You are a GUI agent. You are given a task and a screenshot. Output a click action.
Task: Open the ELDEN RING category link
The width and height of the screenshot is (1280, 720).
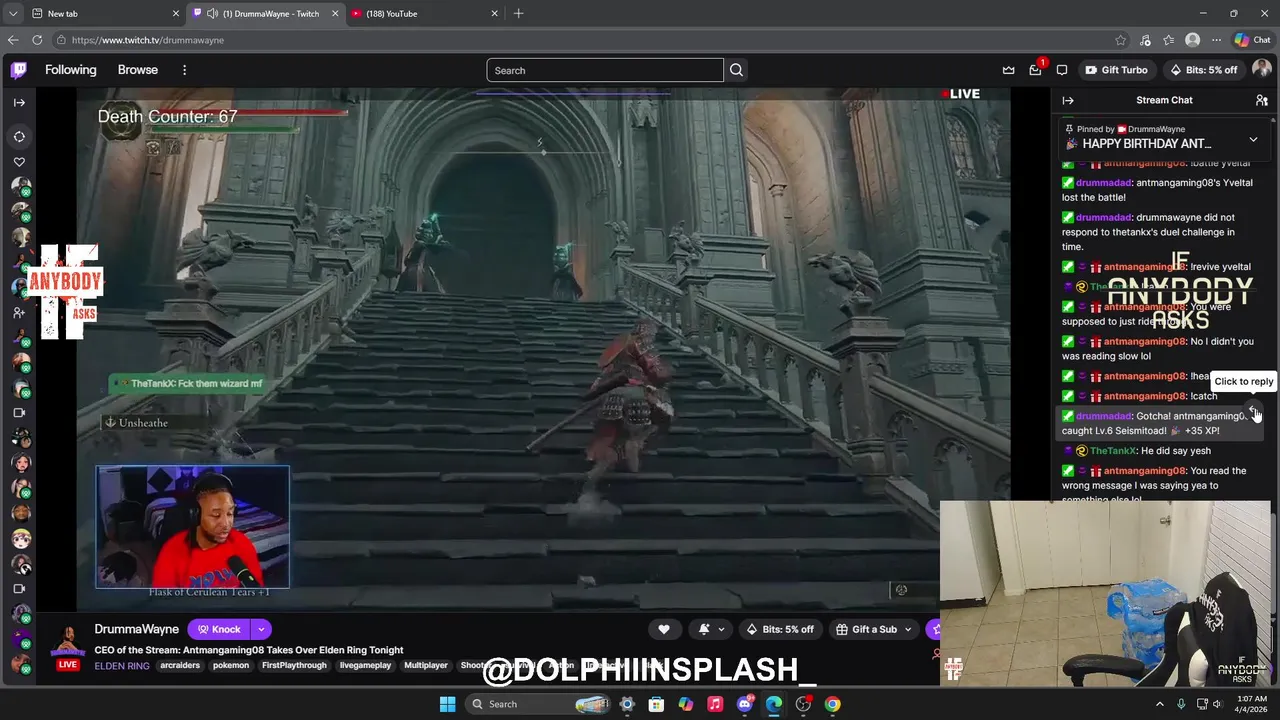coord(122,665)
